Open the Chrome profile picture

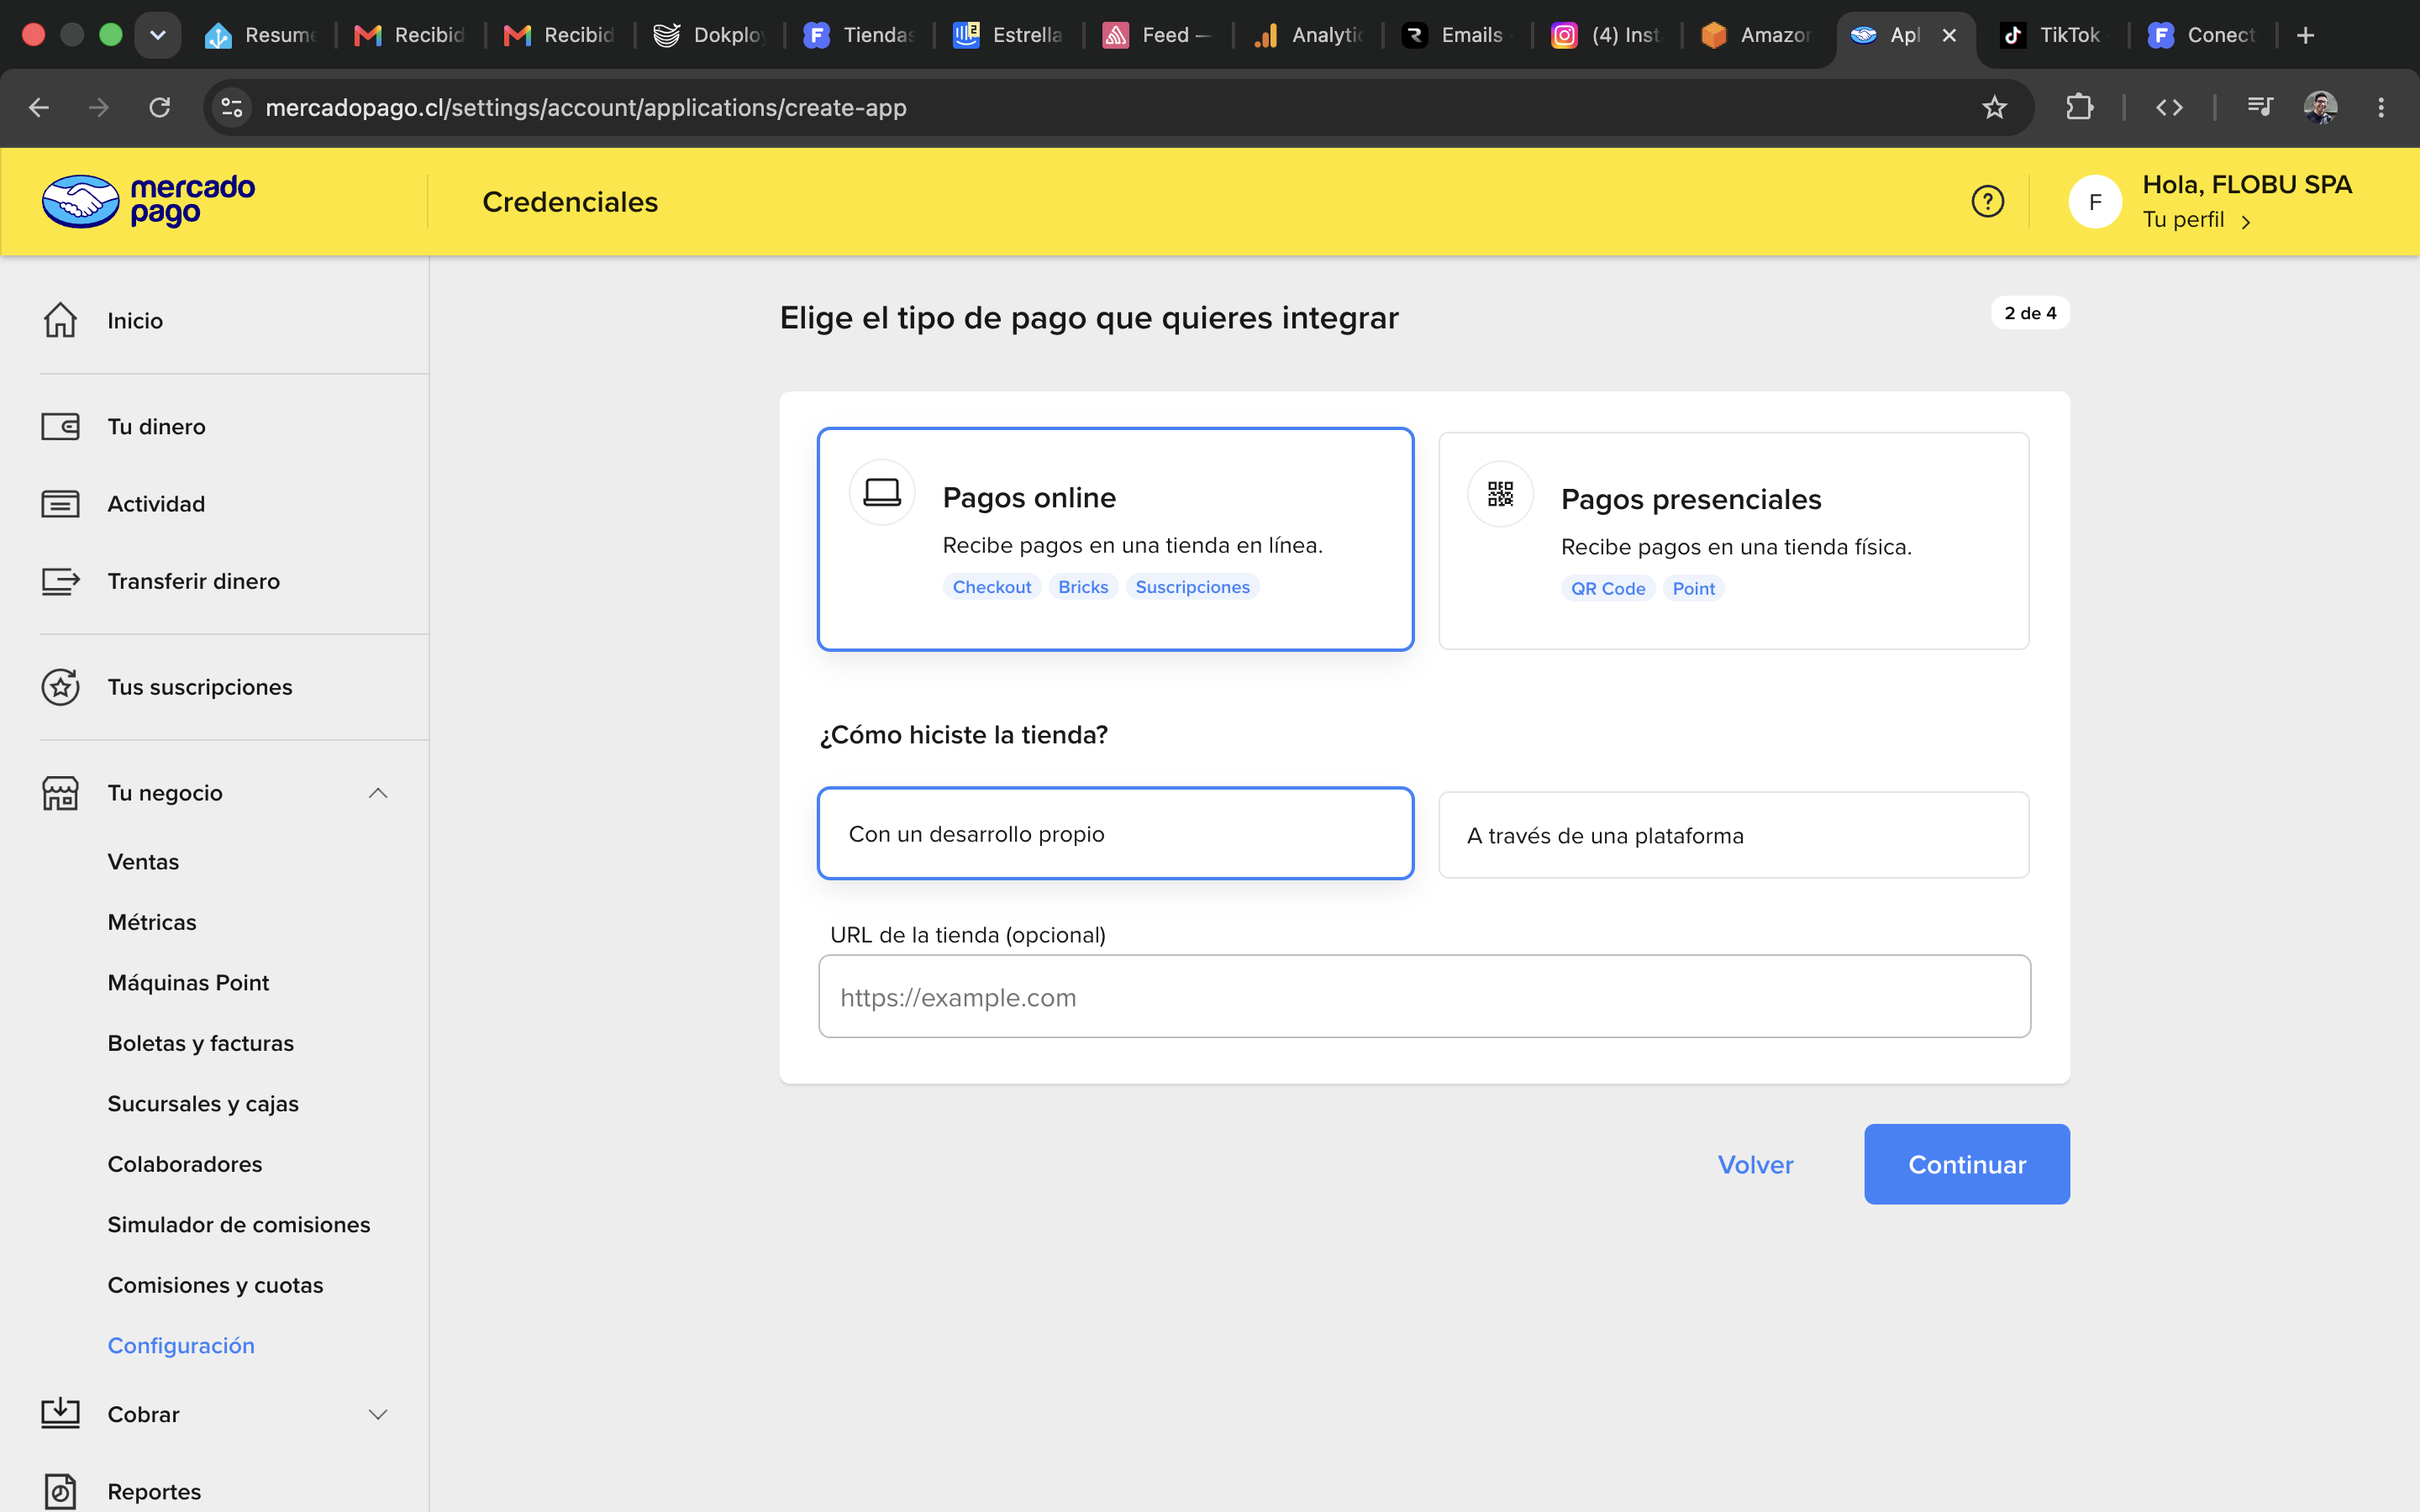(2320, 107)
